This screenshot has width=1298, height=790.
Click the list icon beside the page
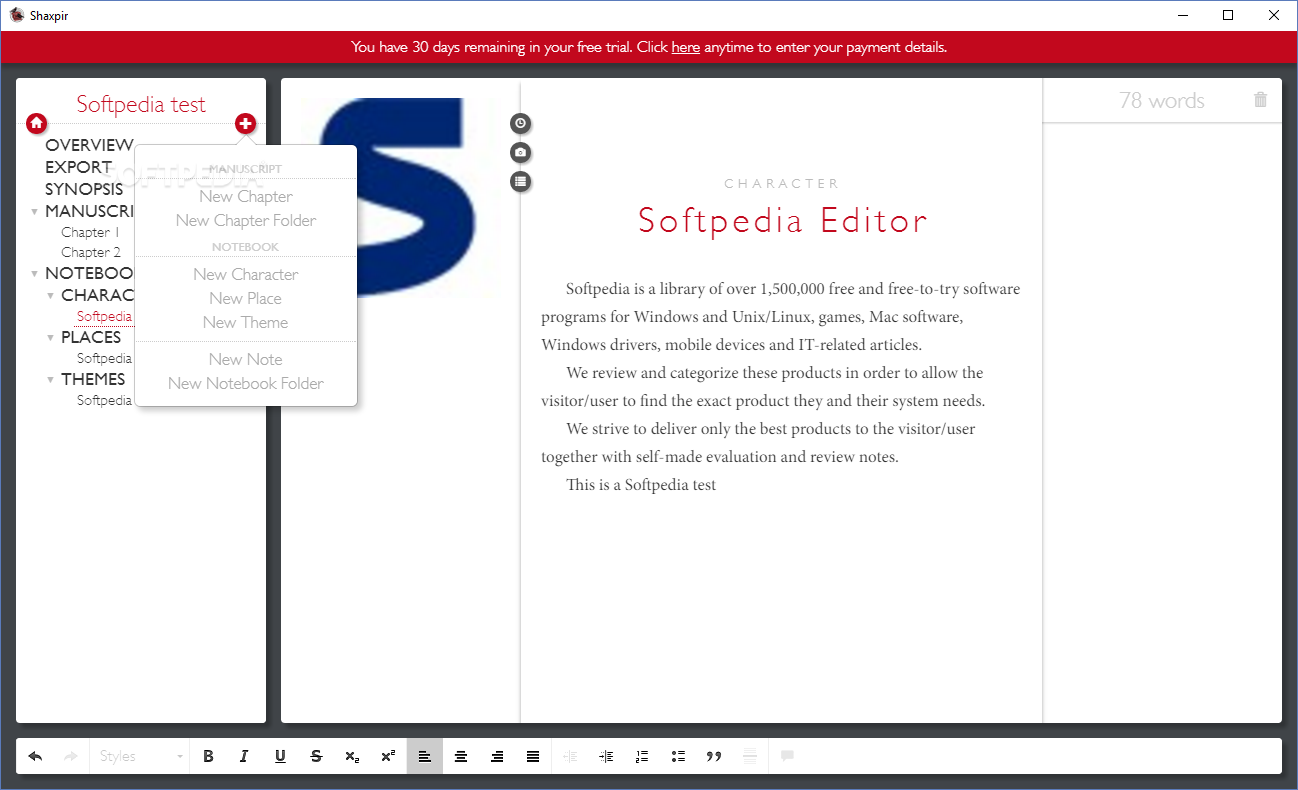point(520,181)
